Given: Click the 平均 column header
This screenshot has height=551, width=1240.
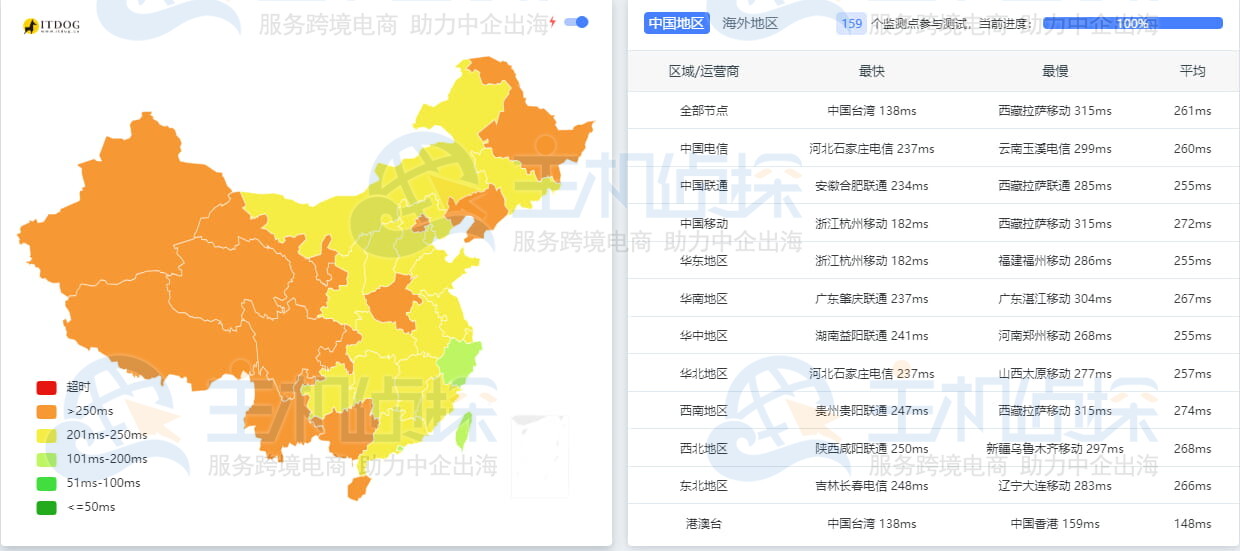Looking at the screenshot, I should (x=1192, y=71).
